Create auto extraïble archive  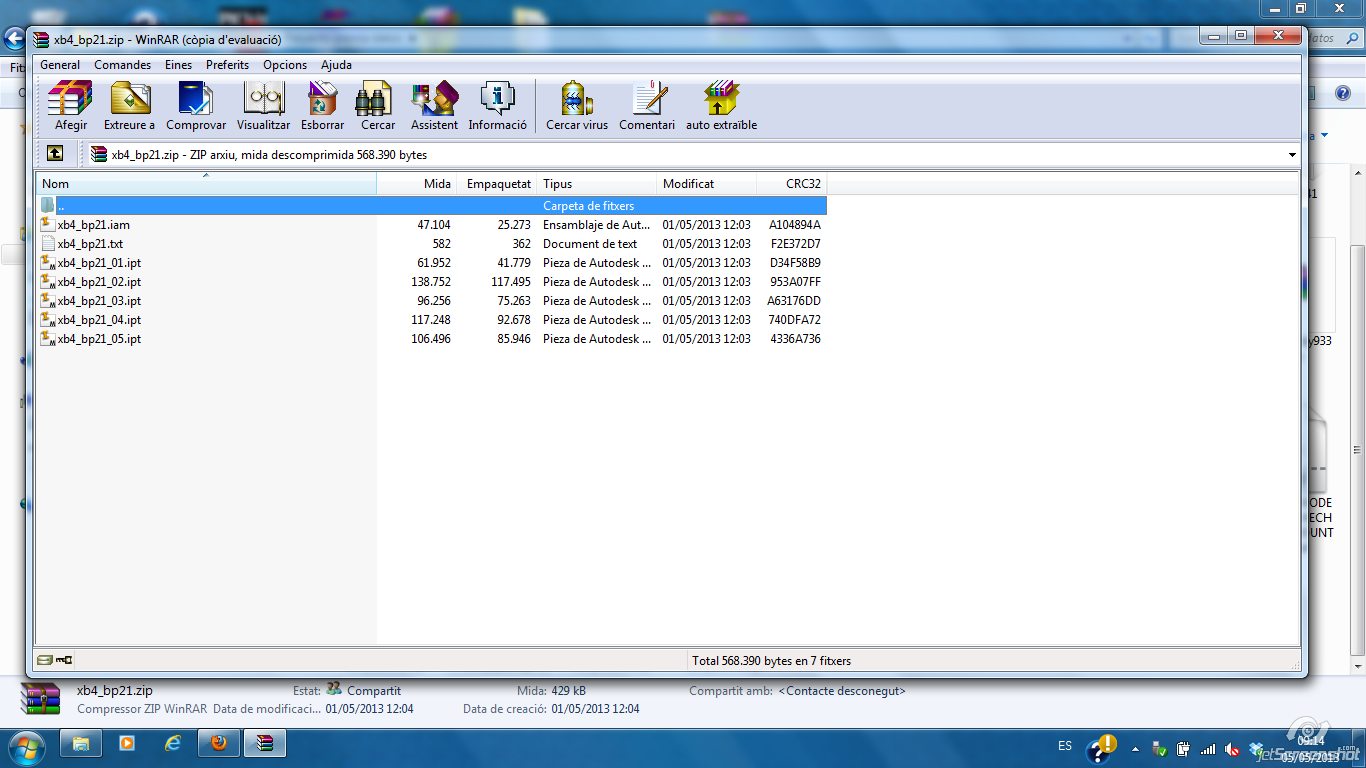(721, 106)
